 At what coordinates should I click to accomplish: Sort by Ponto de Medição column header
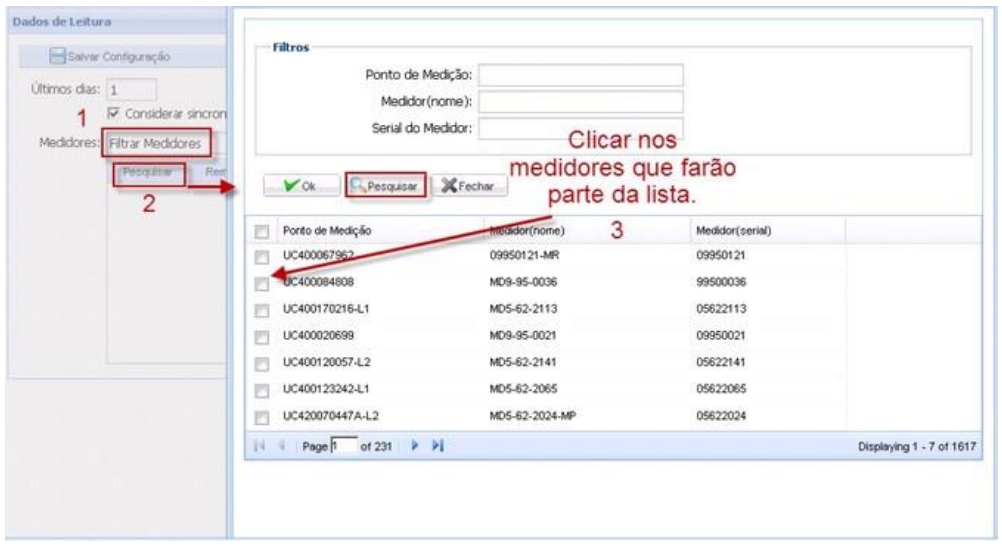point(320,232)
